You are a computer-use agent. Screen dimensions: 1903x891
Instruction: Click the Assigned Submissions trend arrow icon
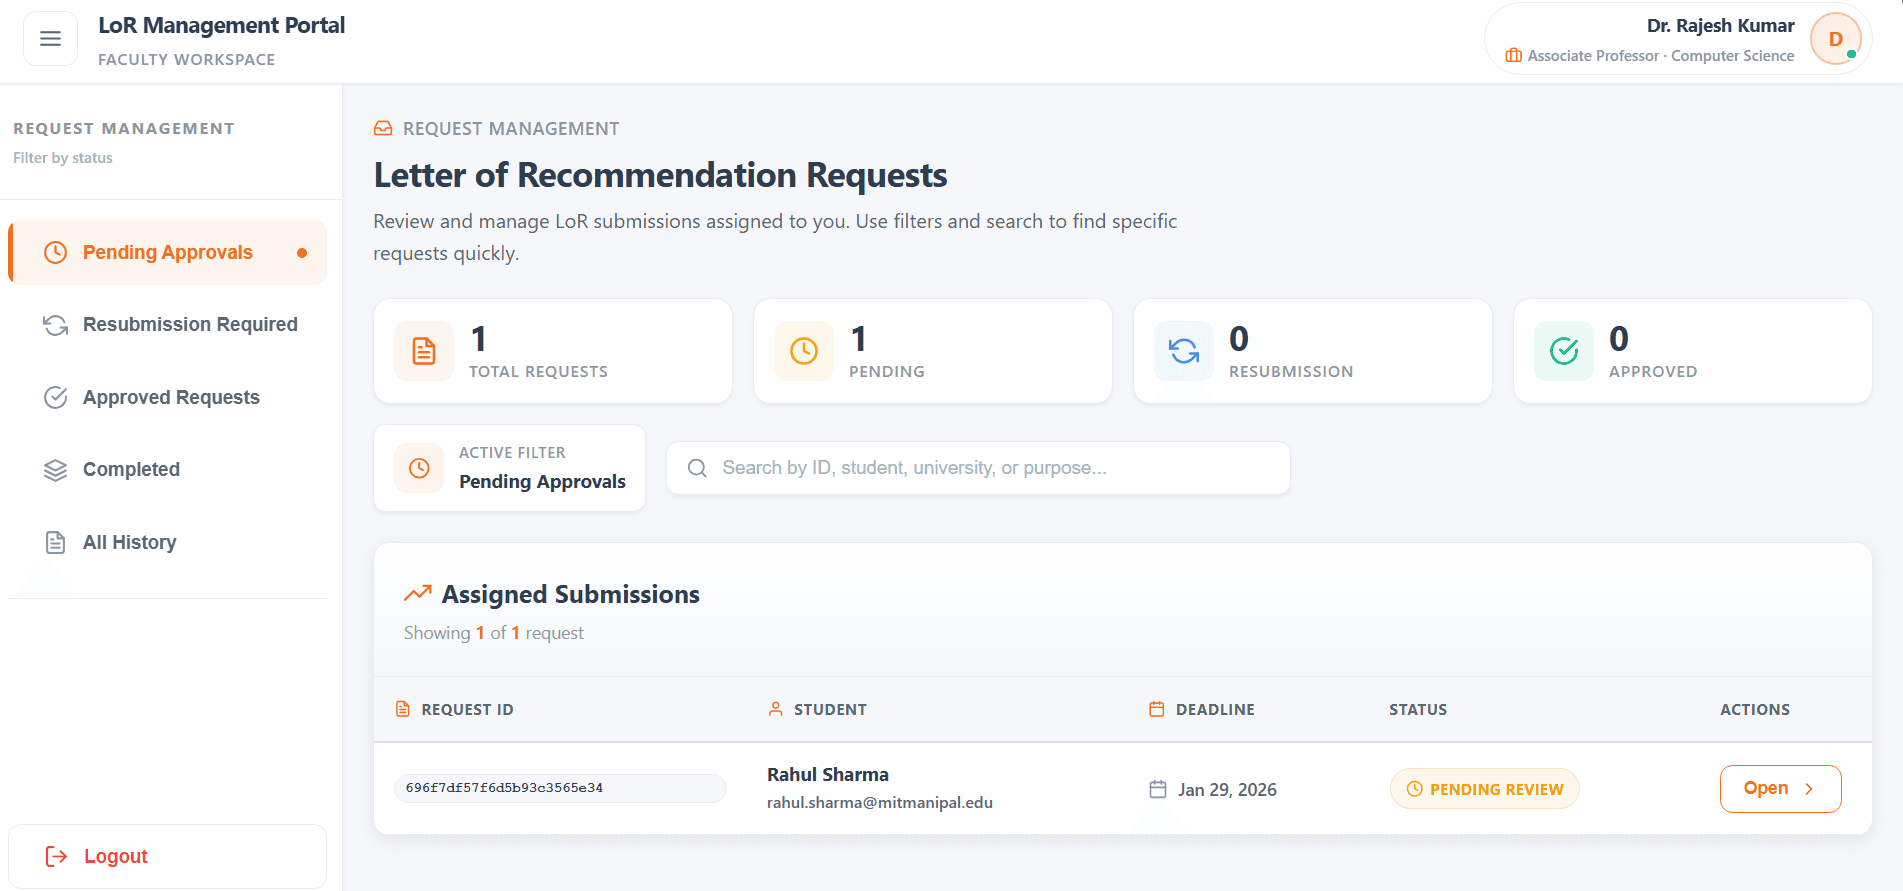pyautogui.click(x=417, y=594)
